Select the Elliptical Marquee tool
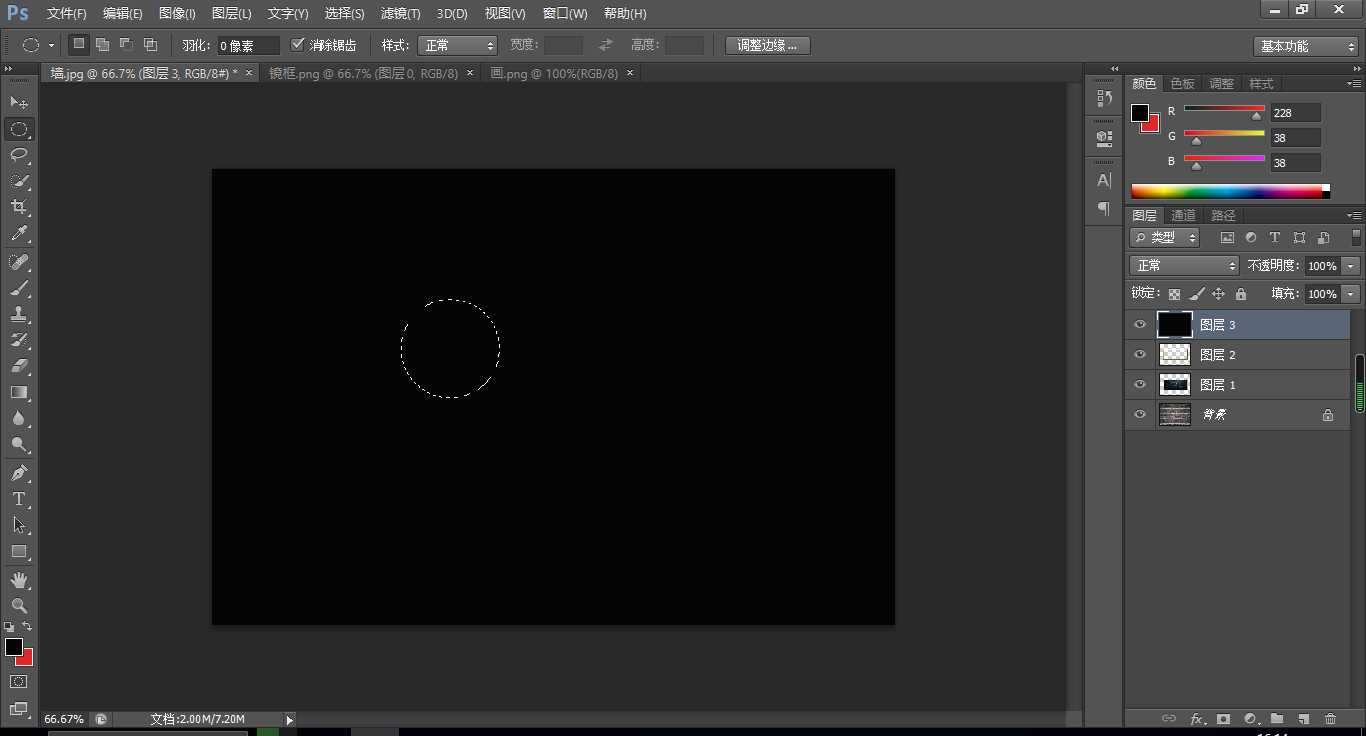 click(19, 129)
